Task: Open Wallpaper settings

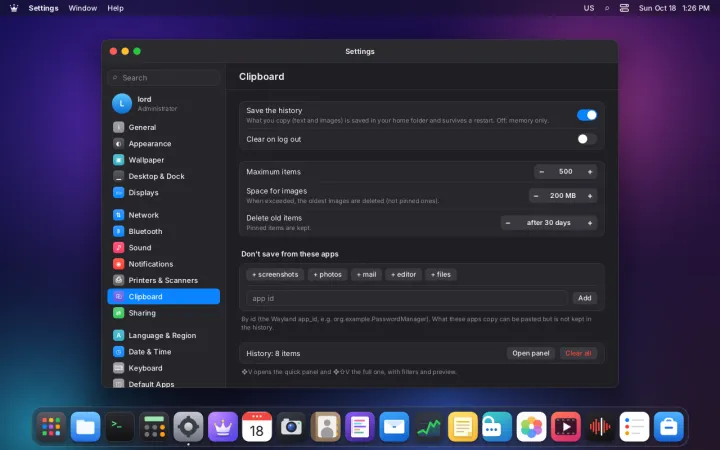Action: coord(163,160)
